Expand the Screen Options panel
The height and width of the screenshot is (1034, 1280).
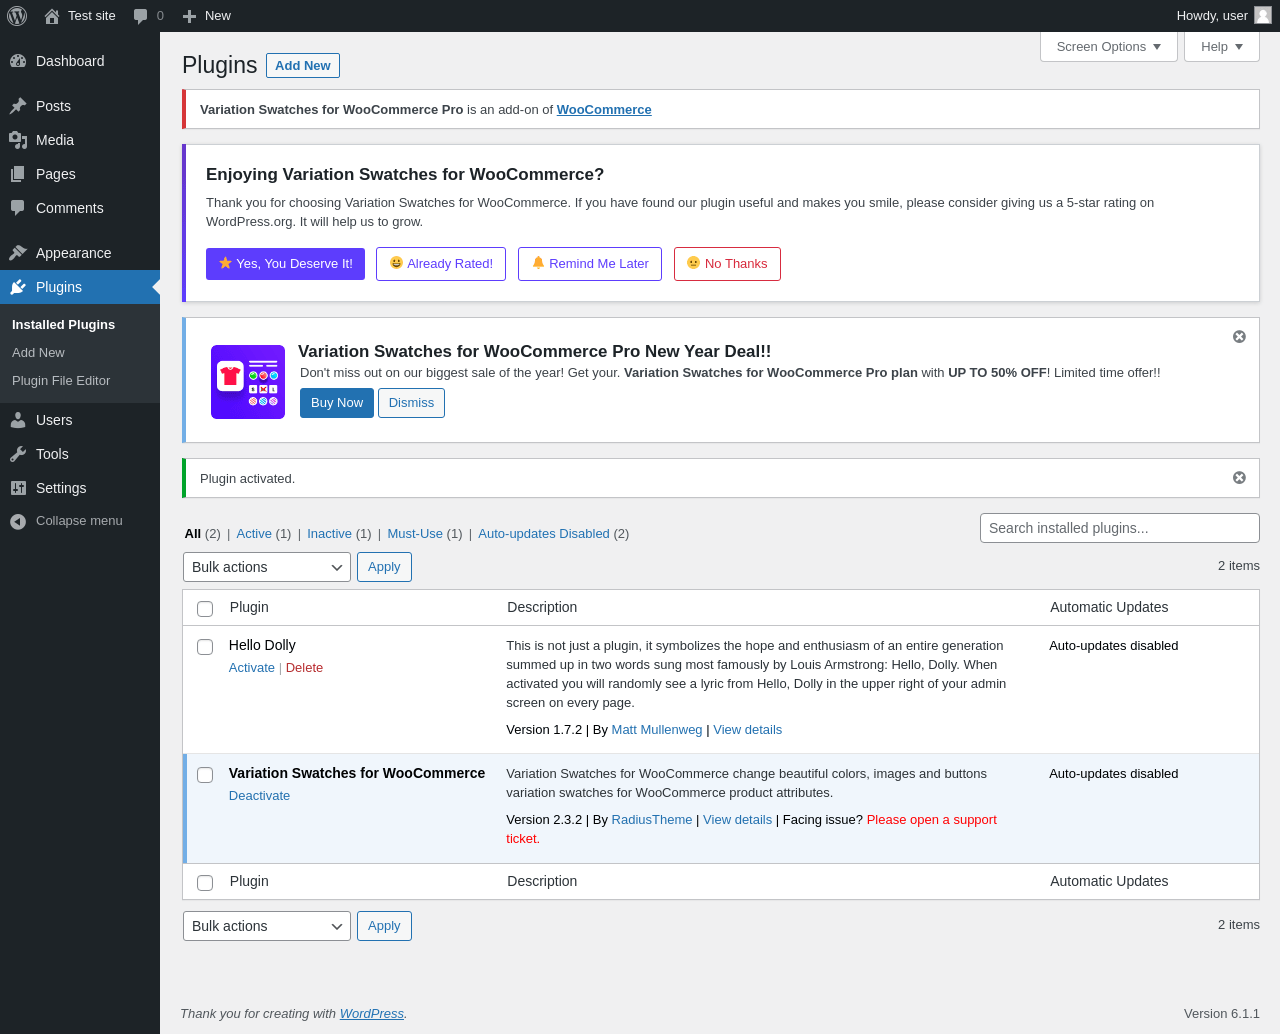(1109, 47)
